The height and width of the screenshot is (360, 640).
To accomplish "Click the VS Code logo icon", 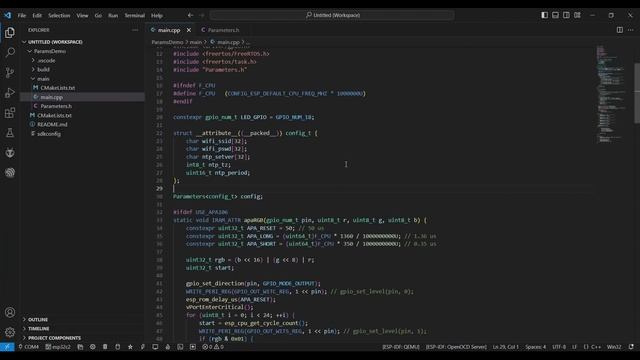I will (x=8, y=15).
